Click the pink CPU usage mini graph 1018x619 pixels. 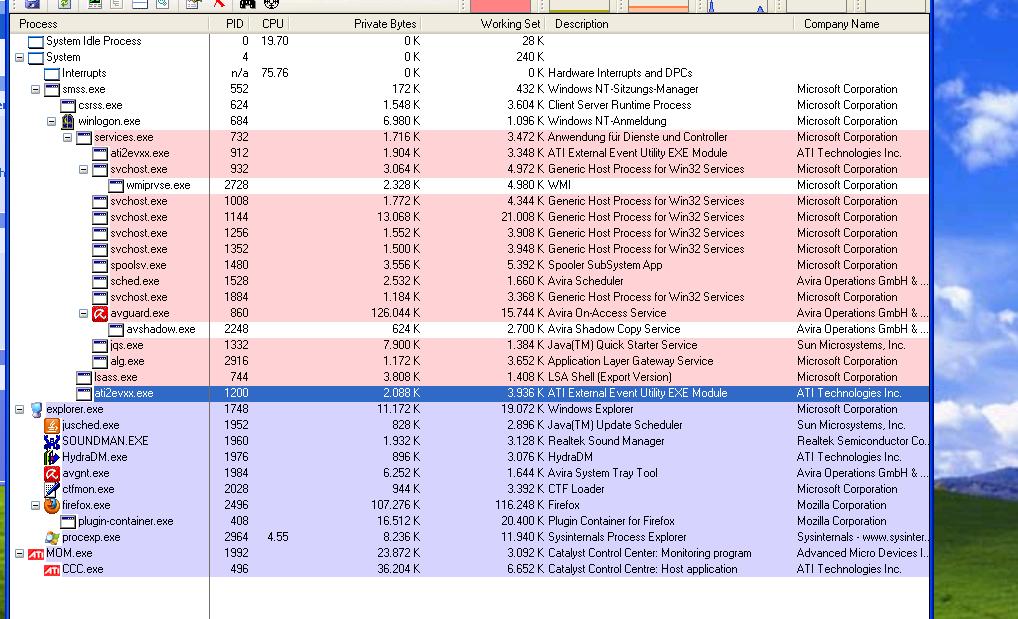click(x=500, y=6)
